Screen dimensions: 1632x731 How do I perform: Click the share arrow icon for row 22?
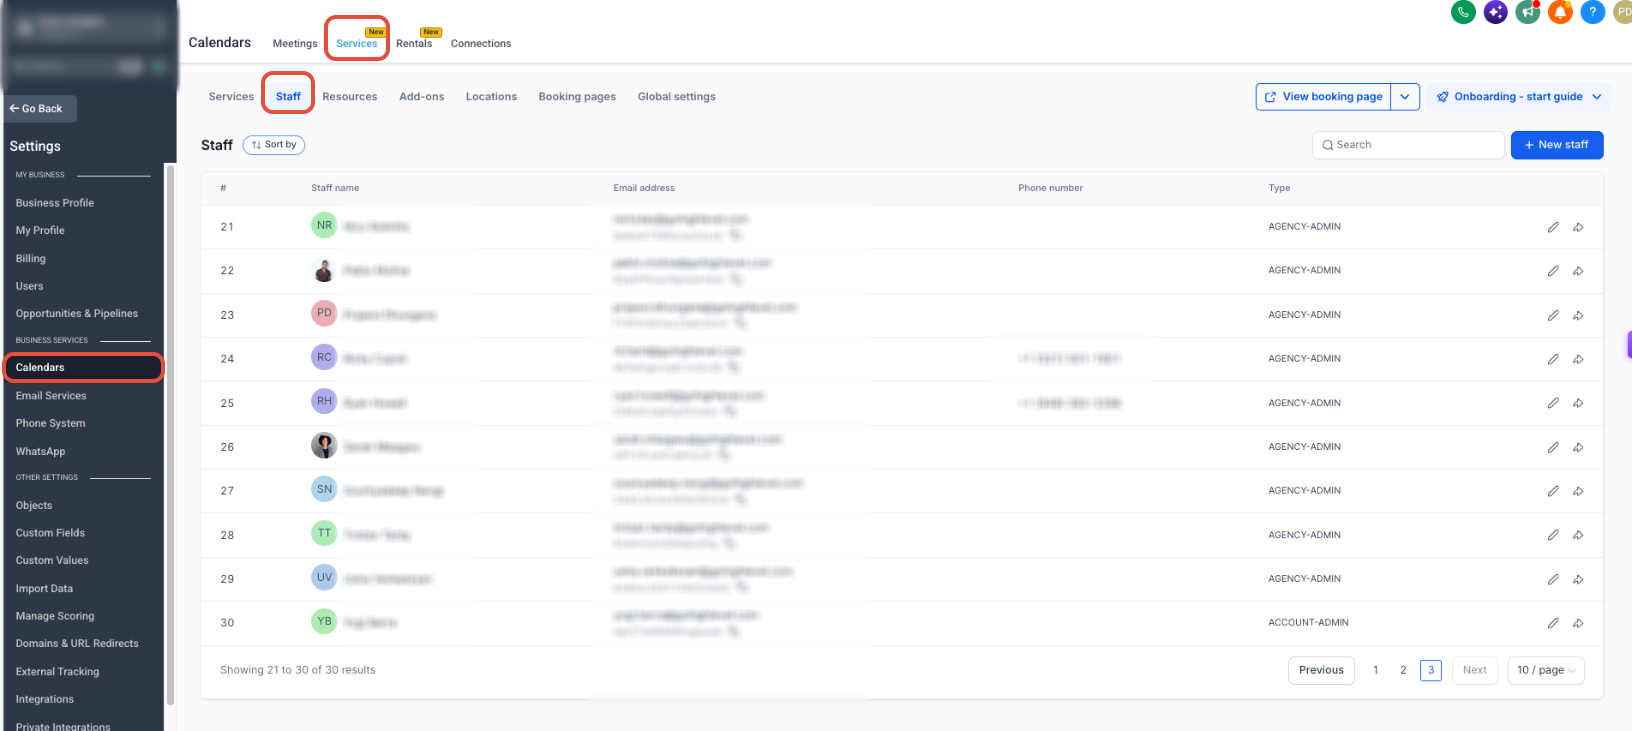(1578, 271)
